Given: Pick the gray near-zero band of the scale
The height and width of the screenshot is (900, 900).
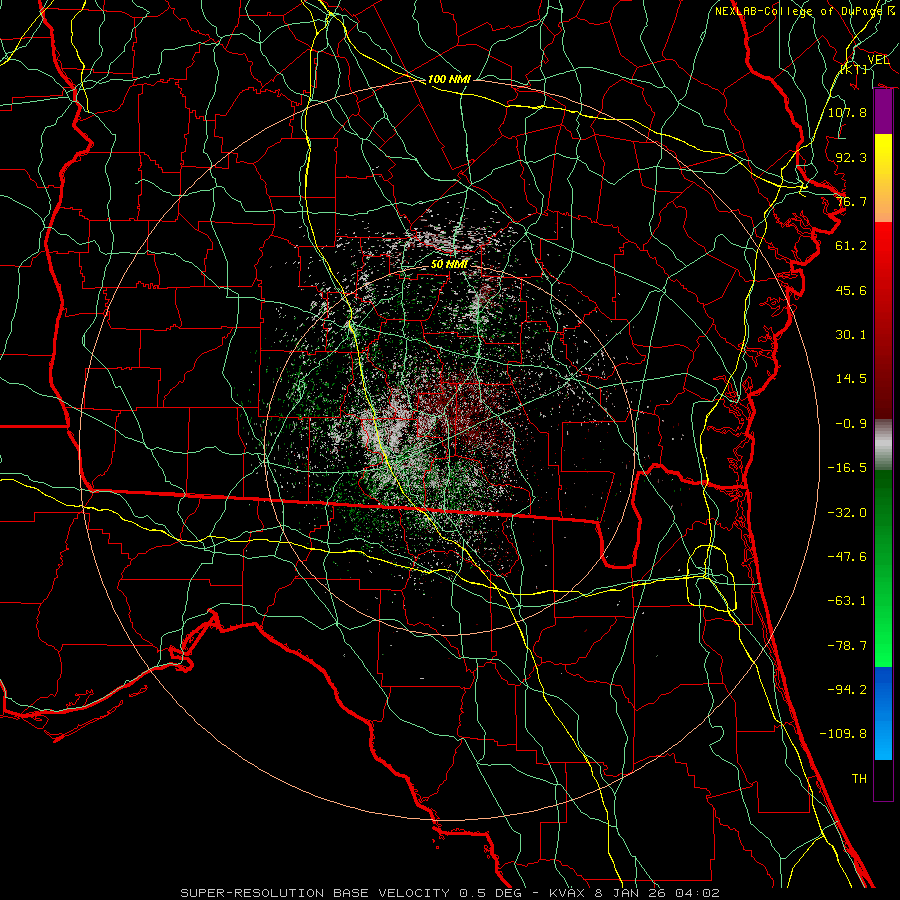Looking at the screenshot, I should pyautogui.click(x=883, y=445).
